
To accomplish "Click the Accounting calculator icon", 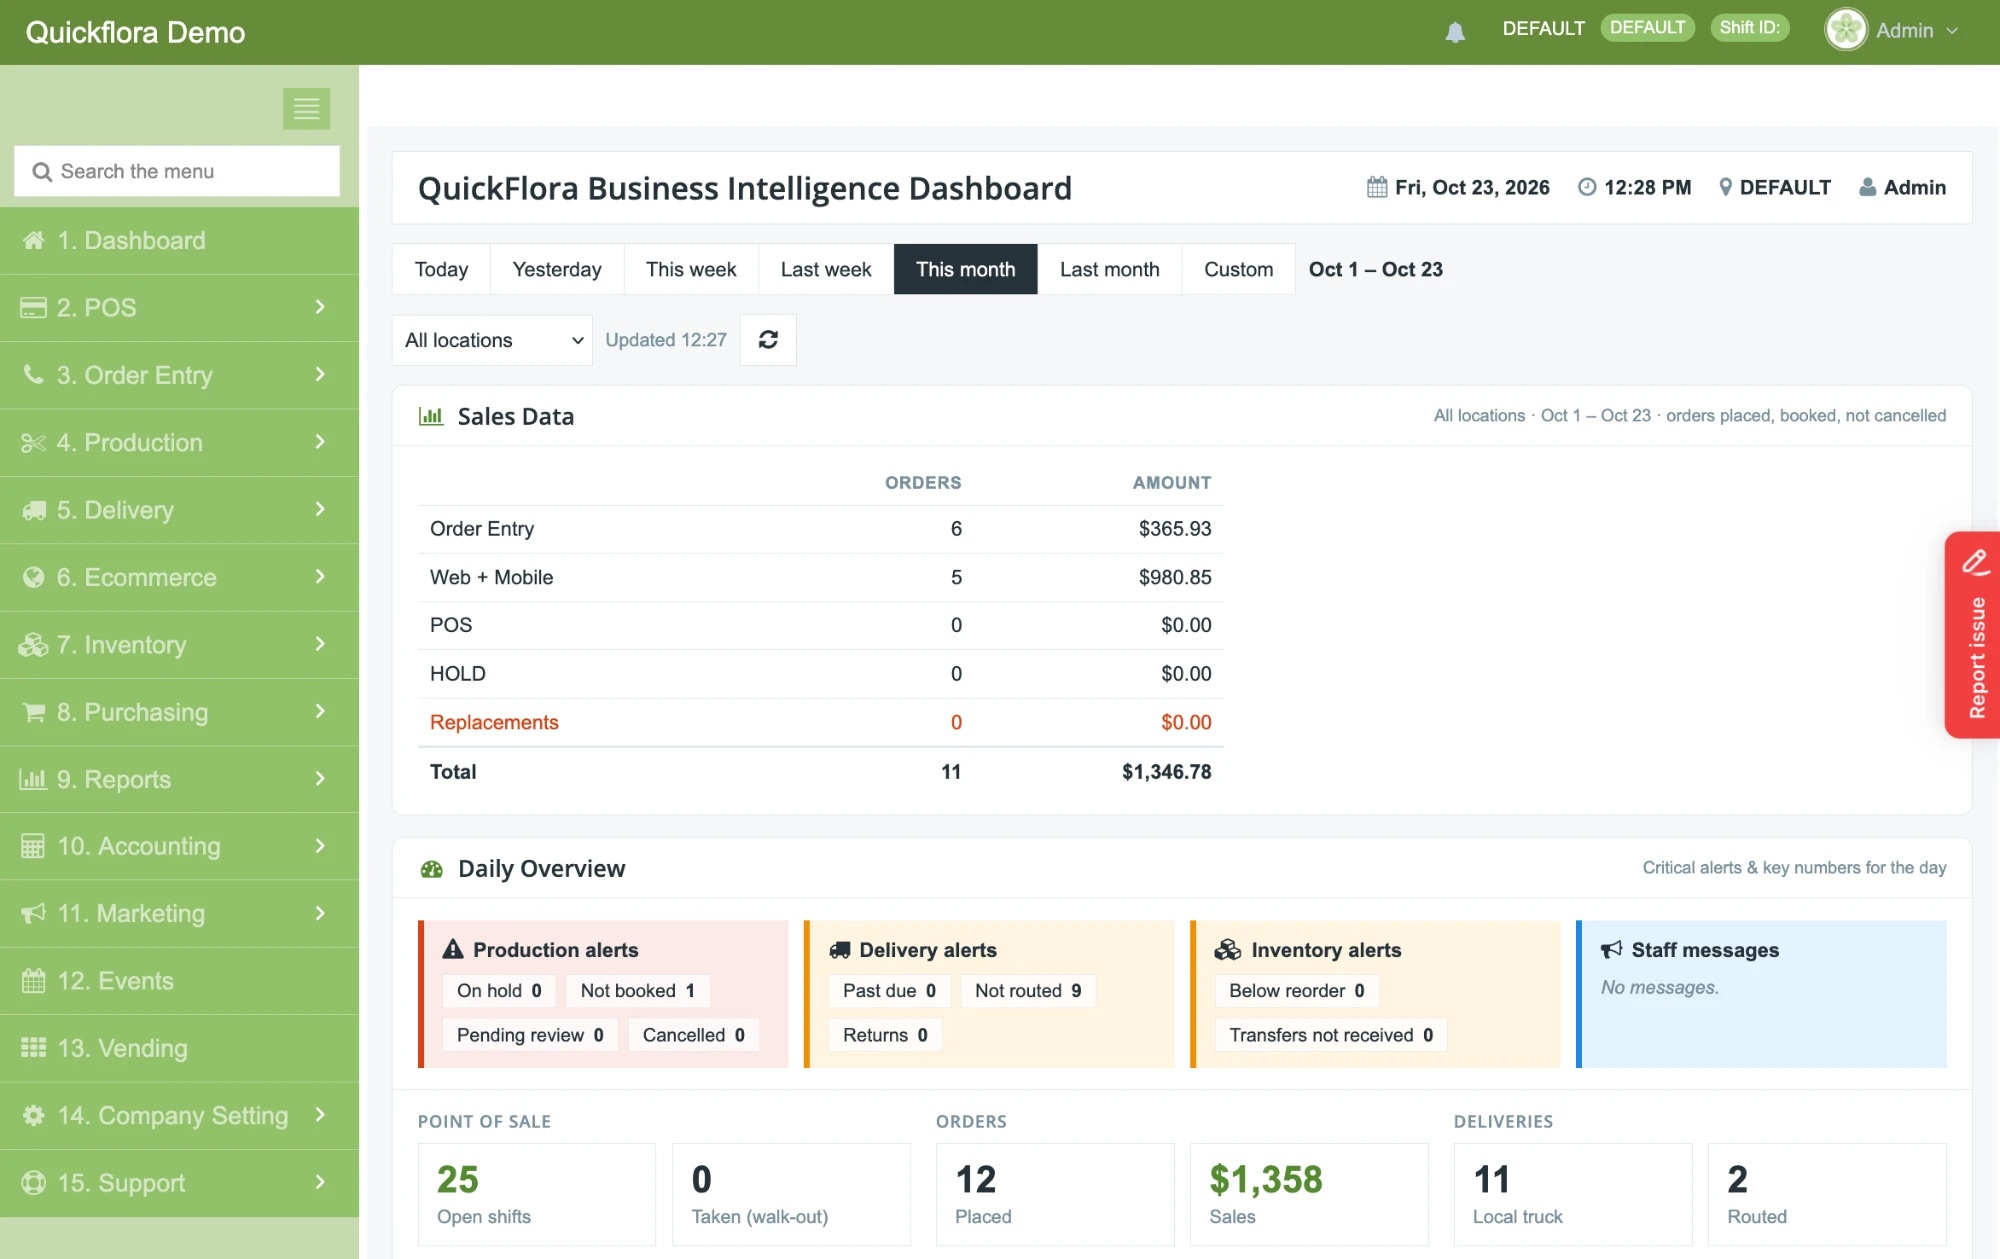I will 34,846.
